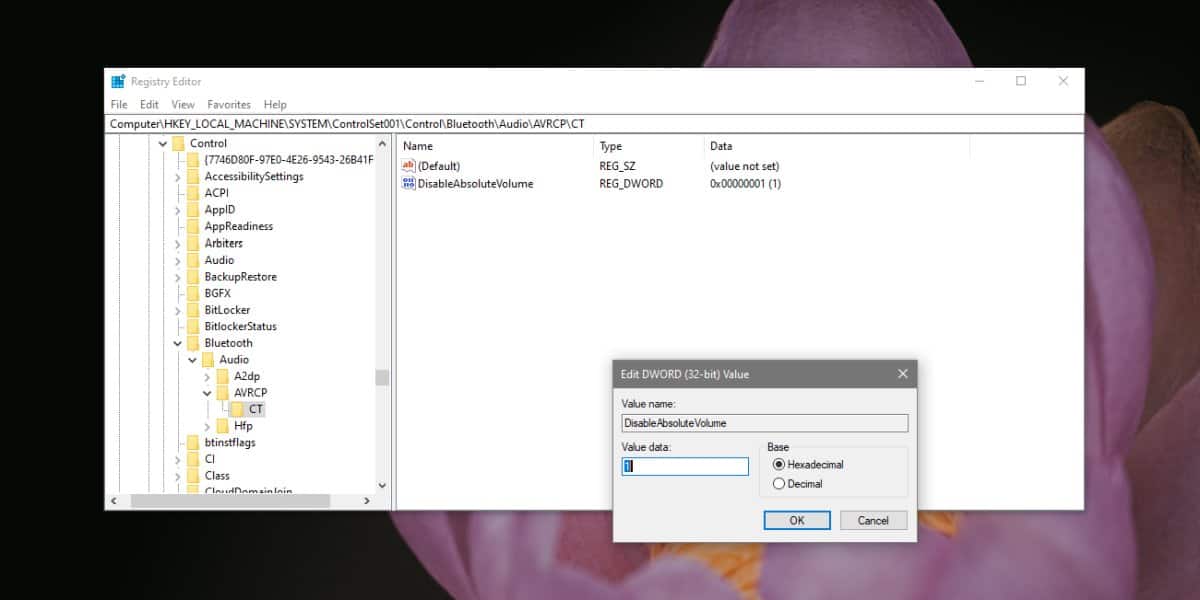Click the registry path address bar

[x=594, y=123]
